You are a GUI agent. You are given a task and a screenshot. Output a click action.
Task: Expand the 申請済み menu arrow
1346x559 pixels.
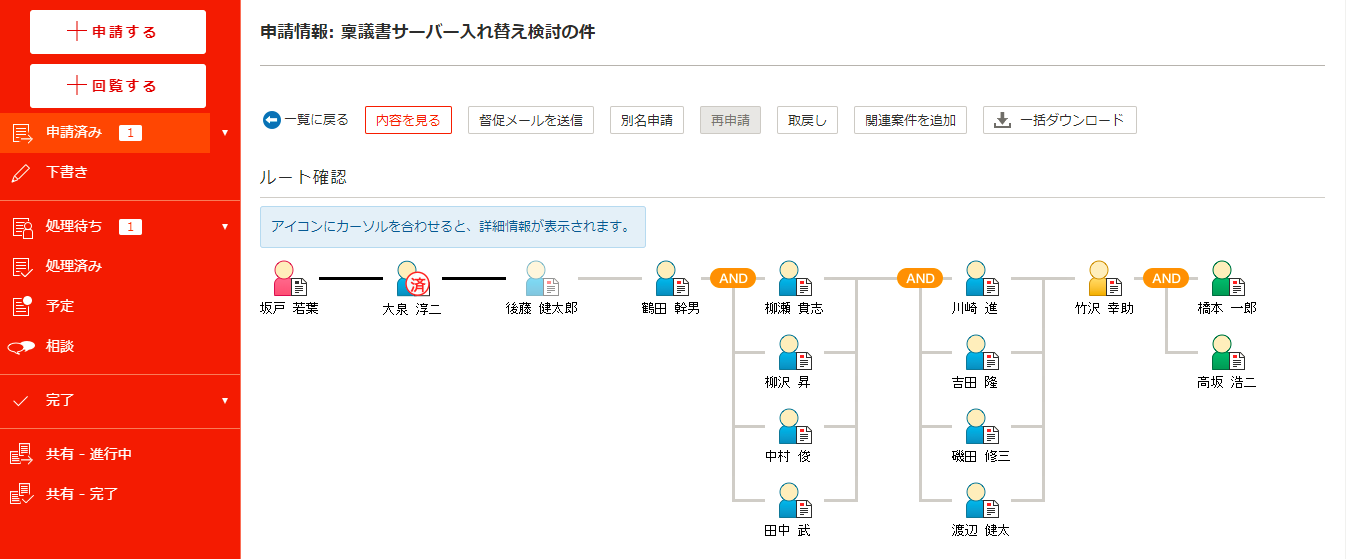pyautogui.click(x=225, y=132)
